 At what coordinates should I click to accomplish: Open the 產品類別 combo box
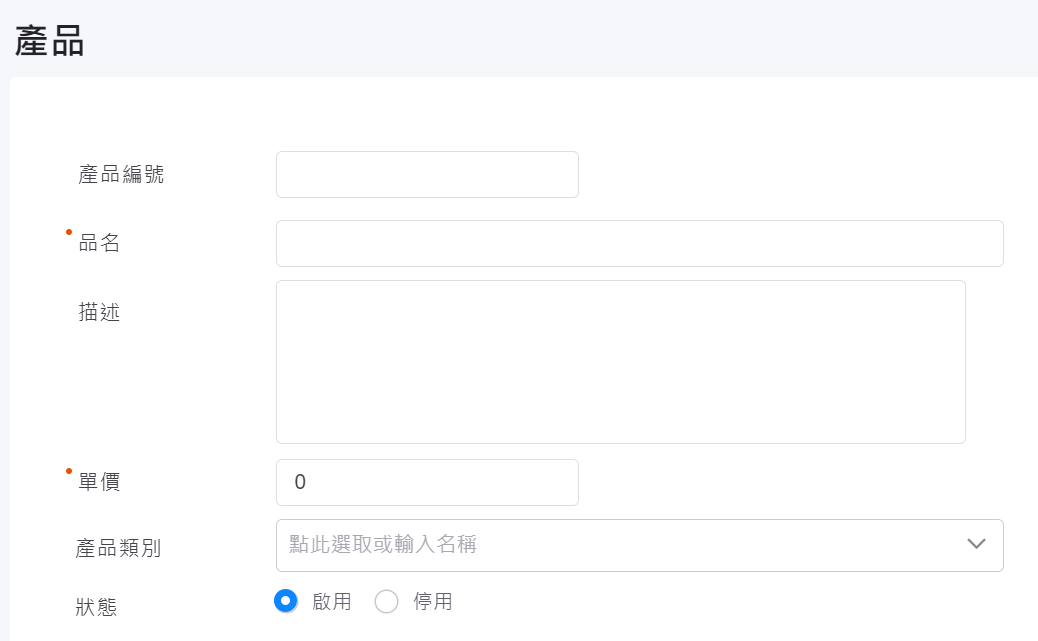pos(620,545)
